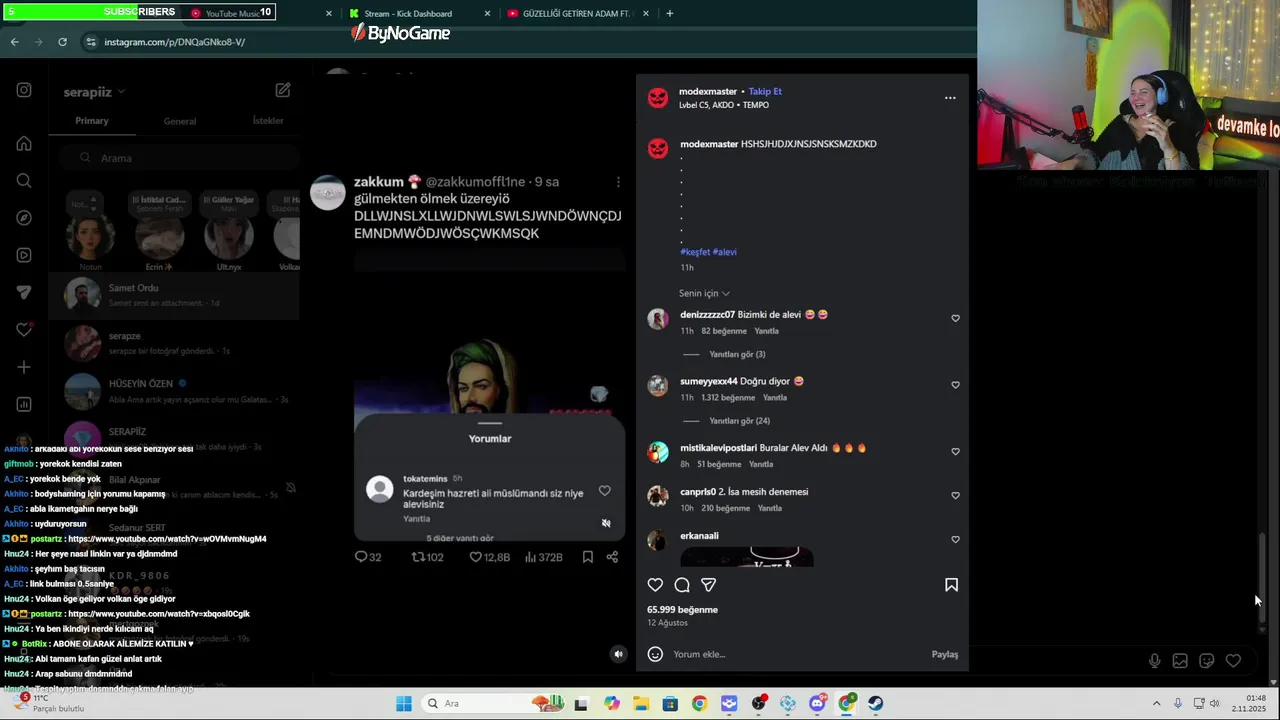Image resolution: width=1280 pixels, height=720 pixels.
Task: Open the Notifications heart icon in the sidebar
Action: pos(24,330)
